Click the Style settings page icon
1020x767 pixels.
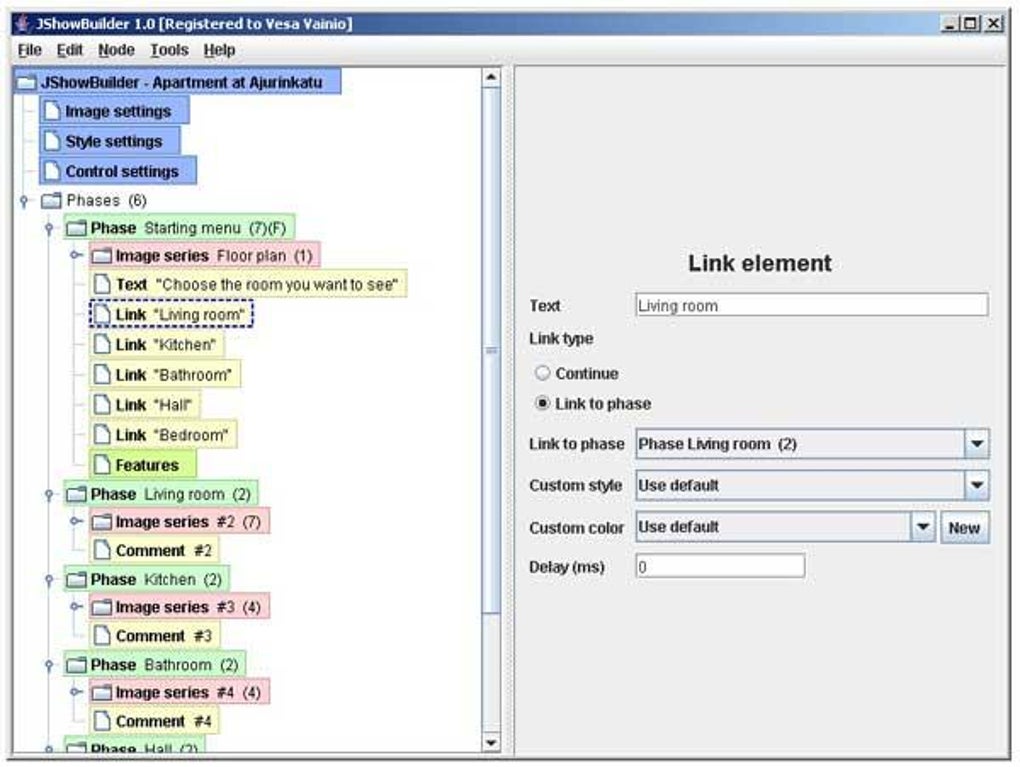click(x=52, y=141)
